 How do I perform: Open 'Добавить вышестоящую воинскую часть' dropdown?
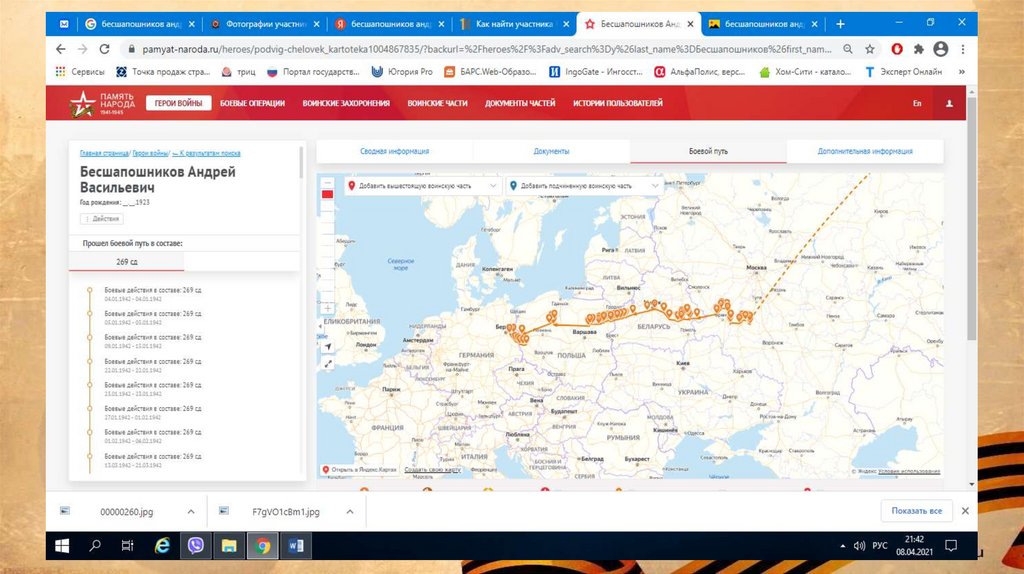tap(422, 186)
